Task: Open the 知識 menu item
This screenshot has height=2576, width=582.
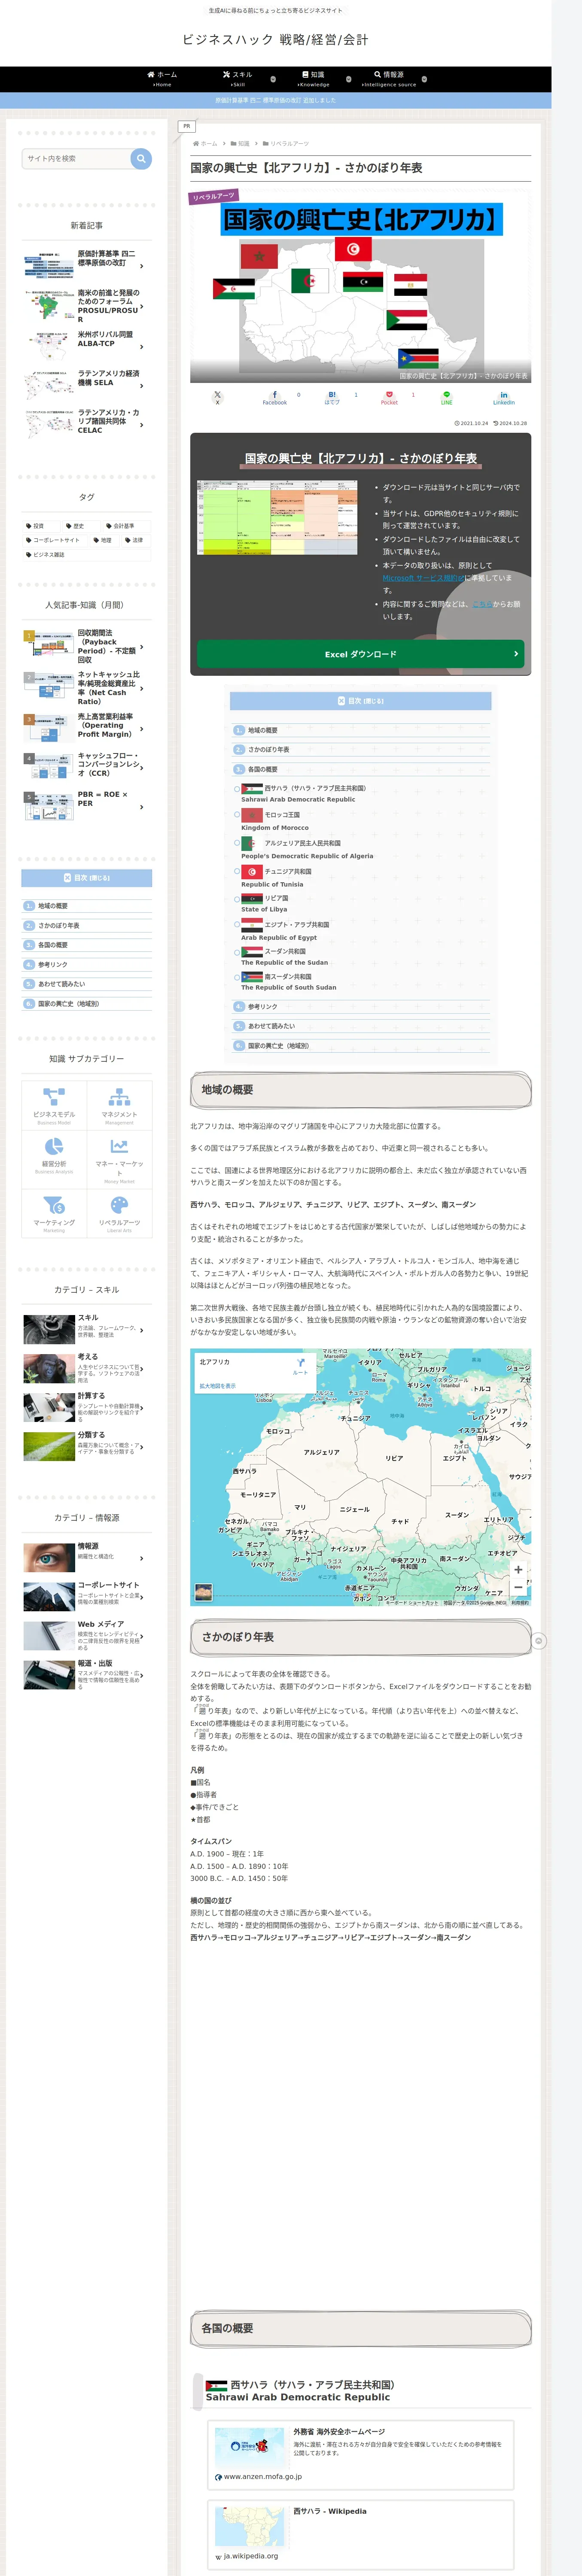Action: (x=314, y=79)
